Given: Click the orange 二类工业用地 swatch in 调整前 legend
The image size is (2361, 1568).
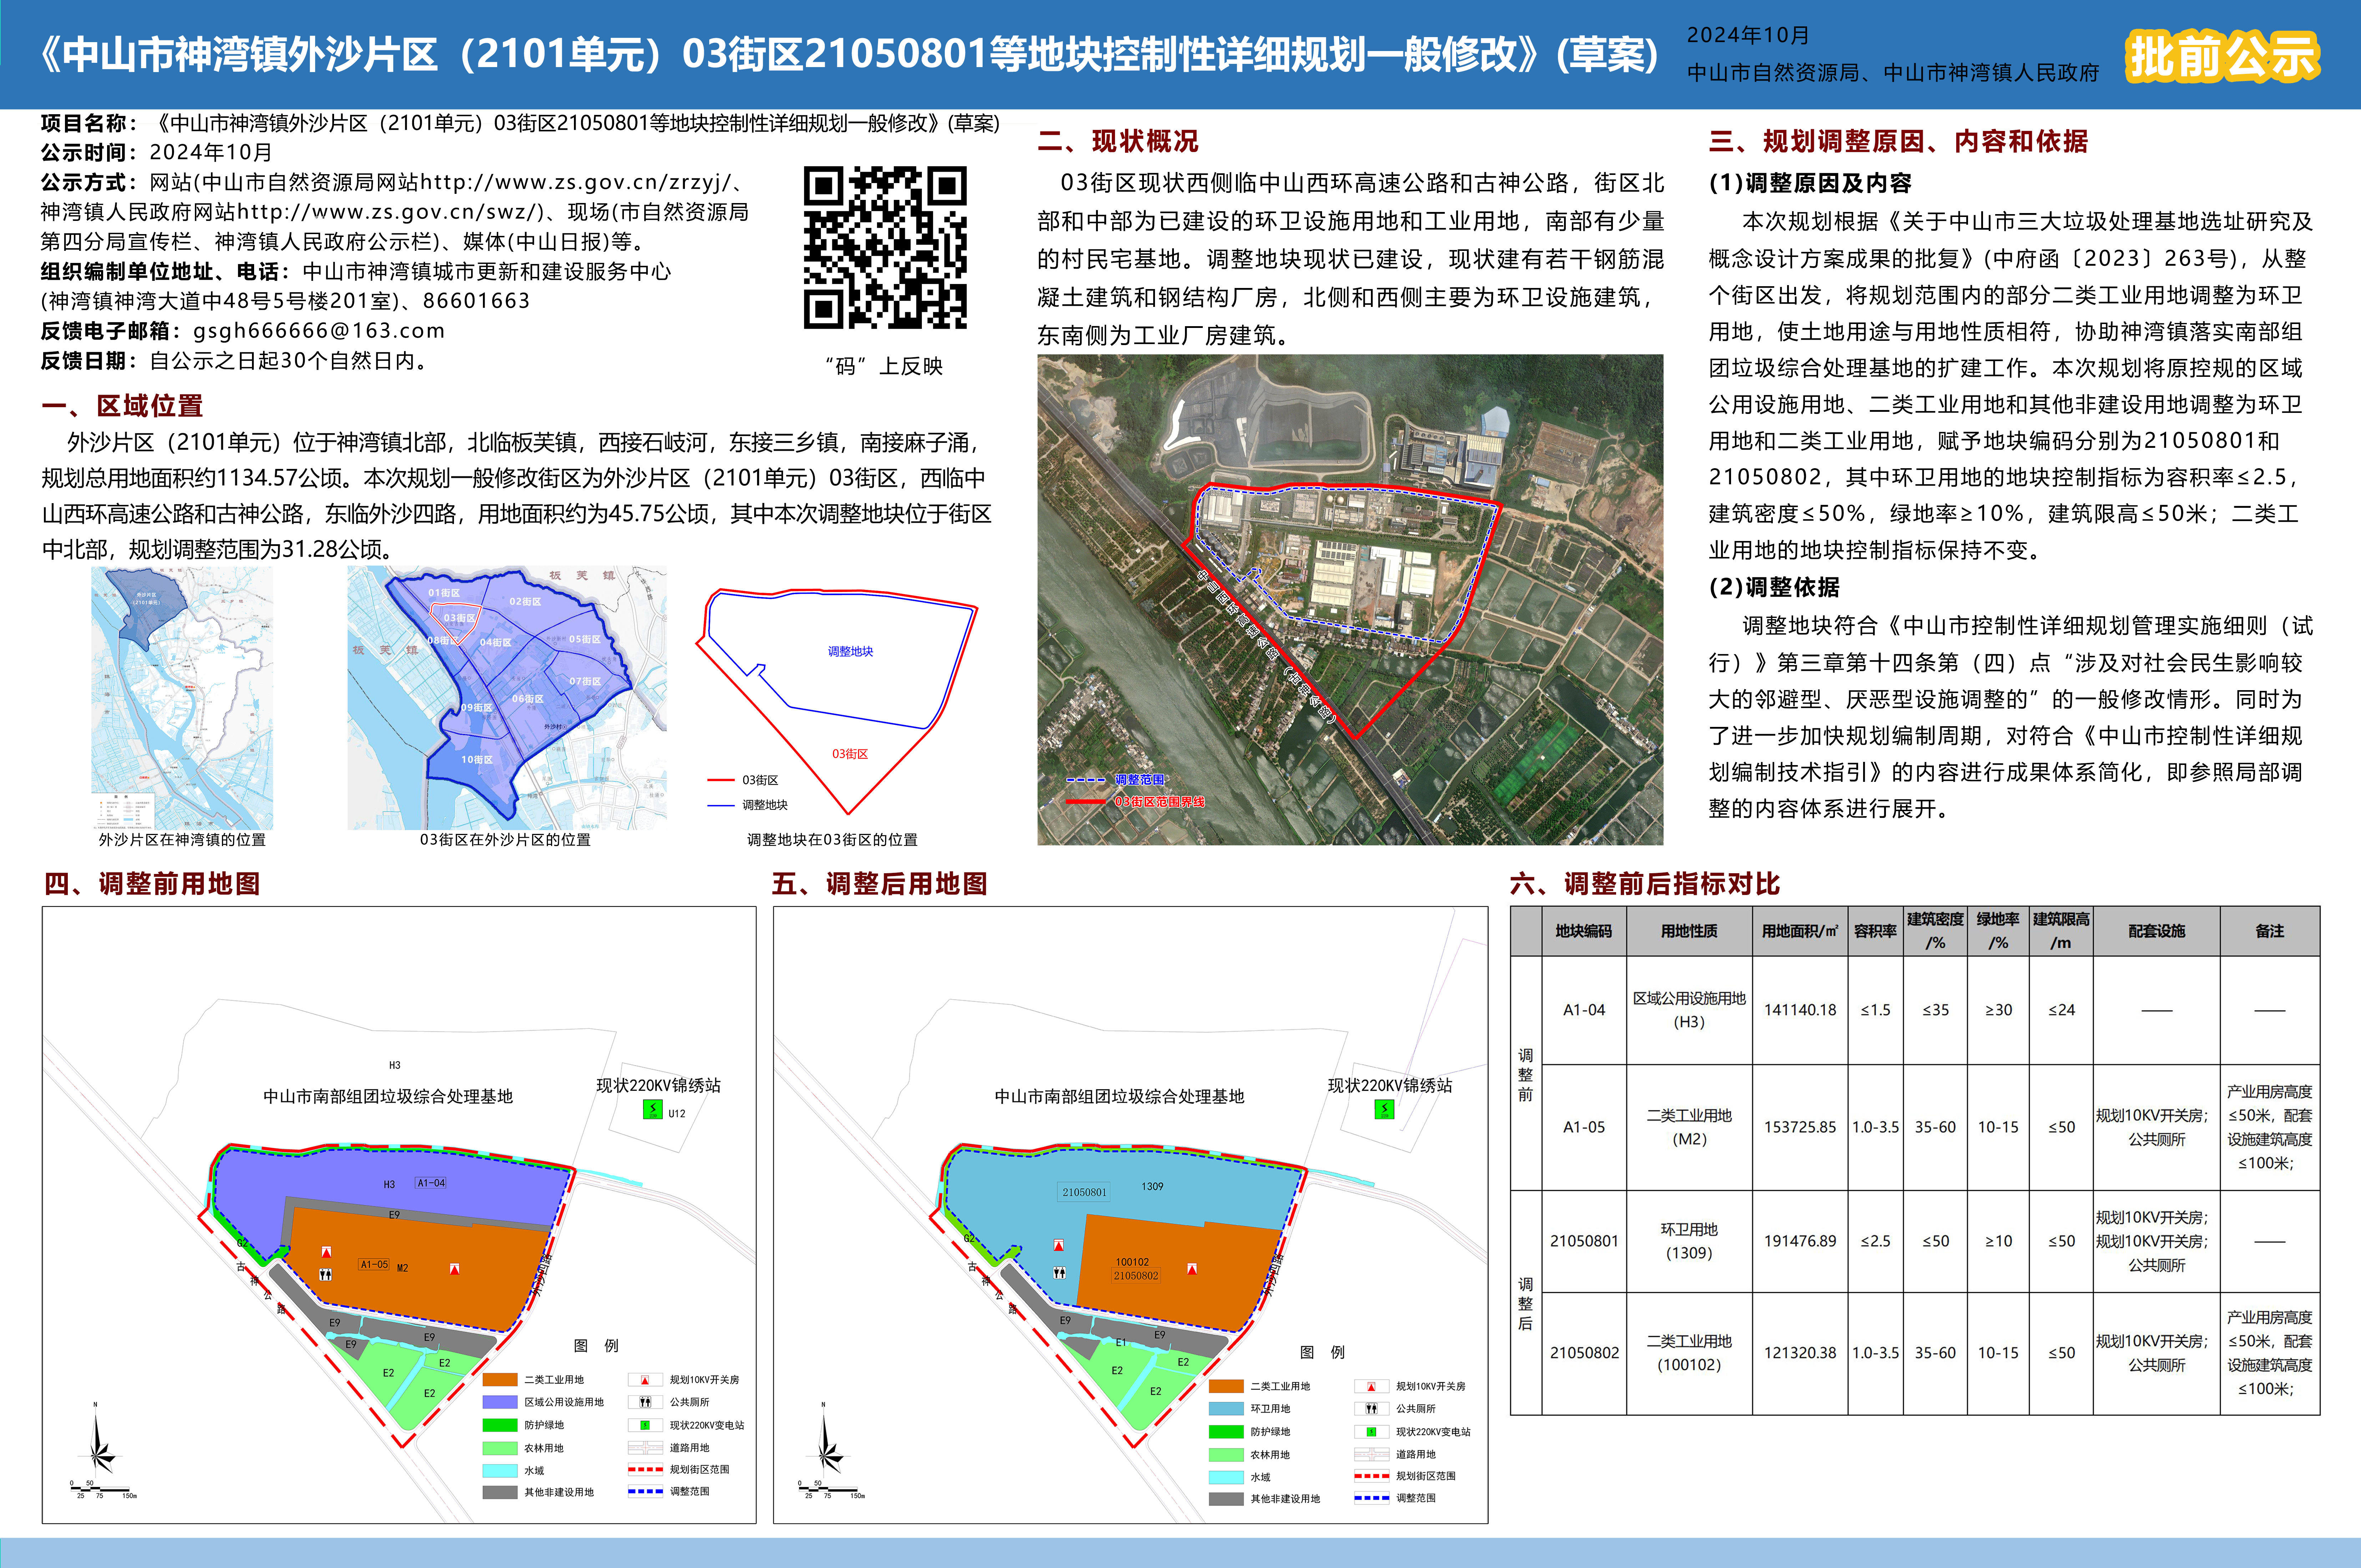Looking at the screenshot, I should (x=500, y=1380).
